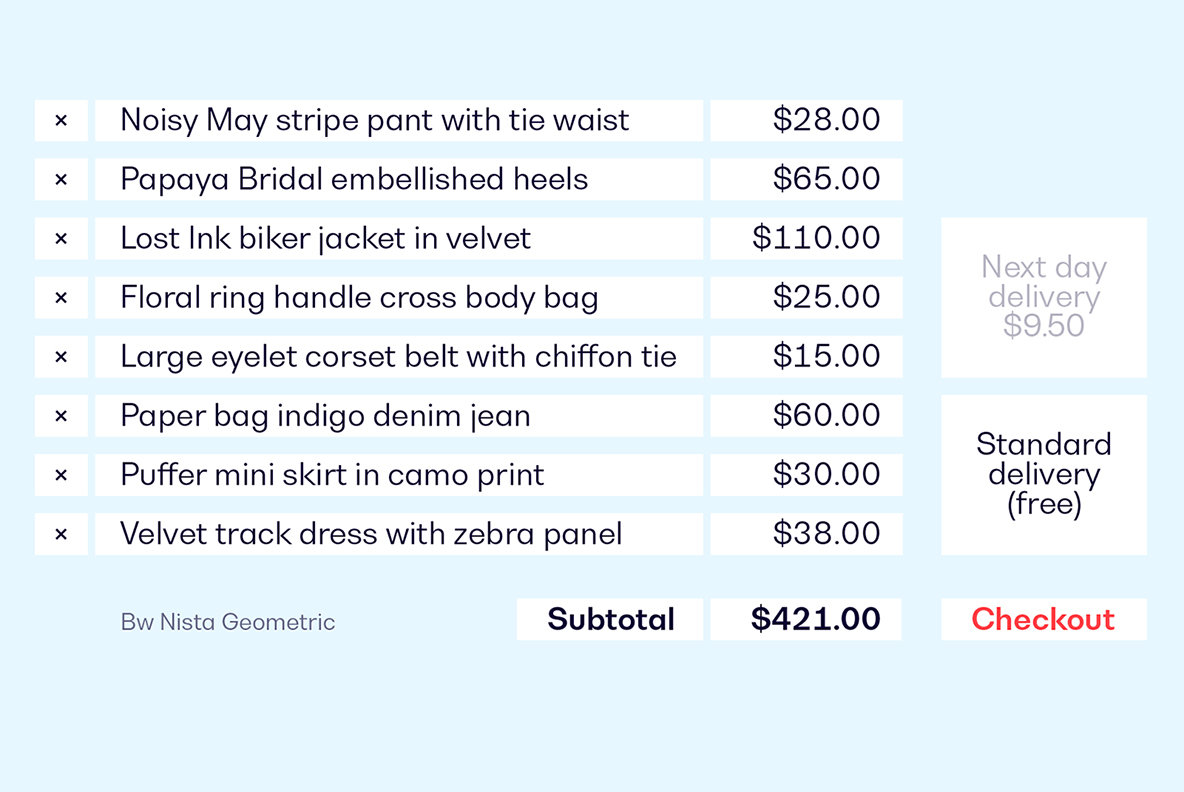This screenshot has width=1184, height=792.
Task: Remove Noisy May stripe pant item
Action: 61,120
